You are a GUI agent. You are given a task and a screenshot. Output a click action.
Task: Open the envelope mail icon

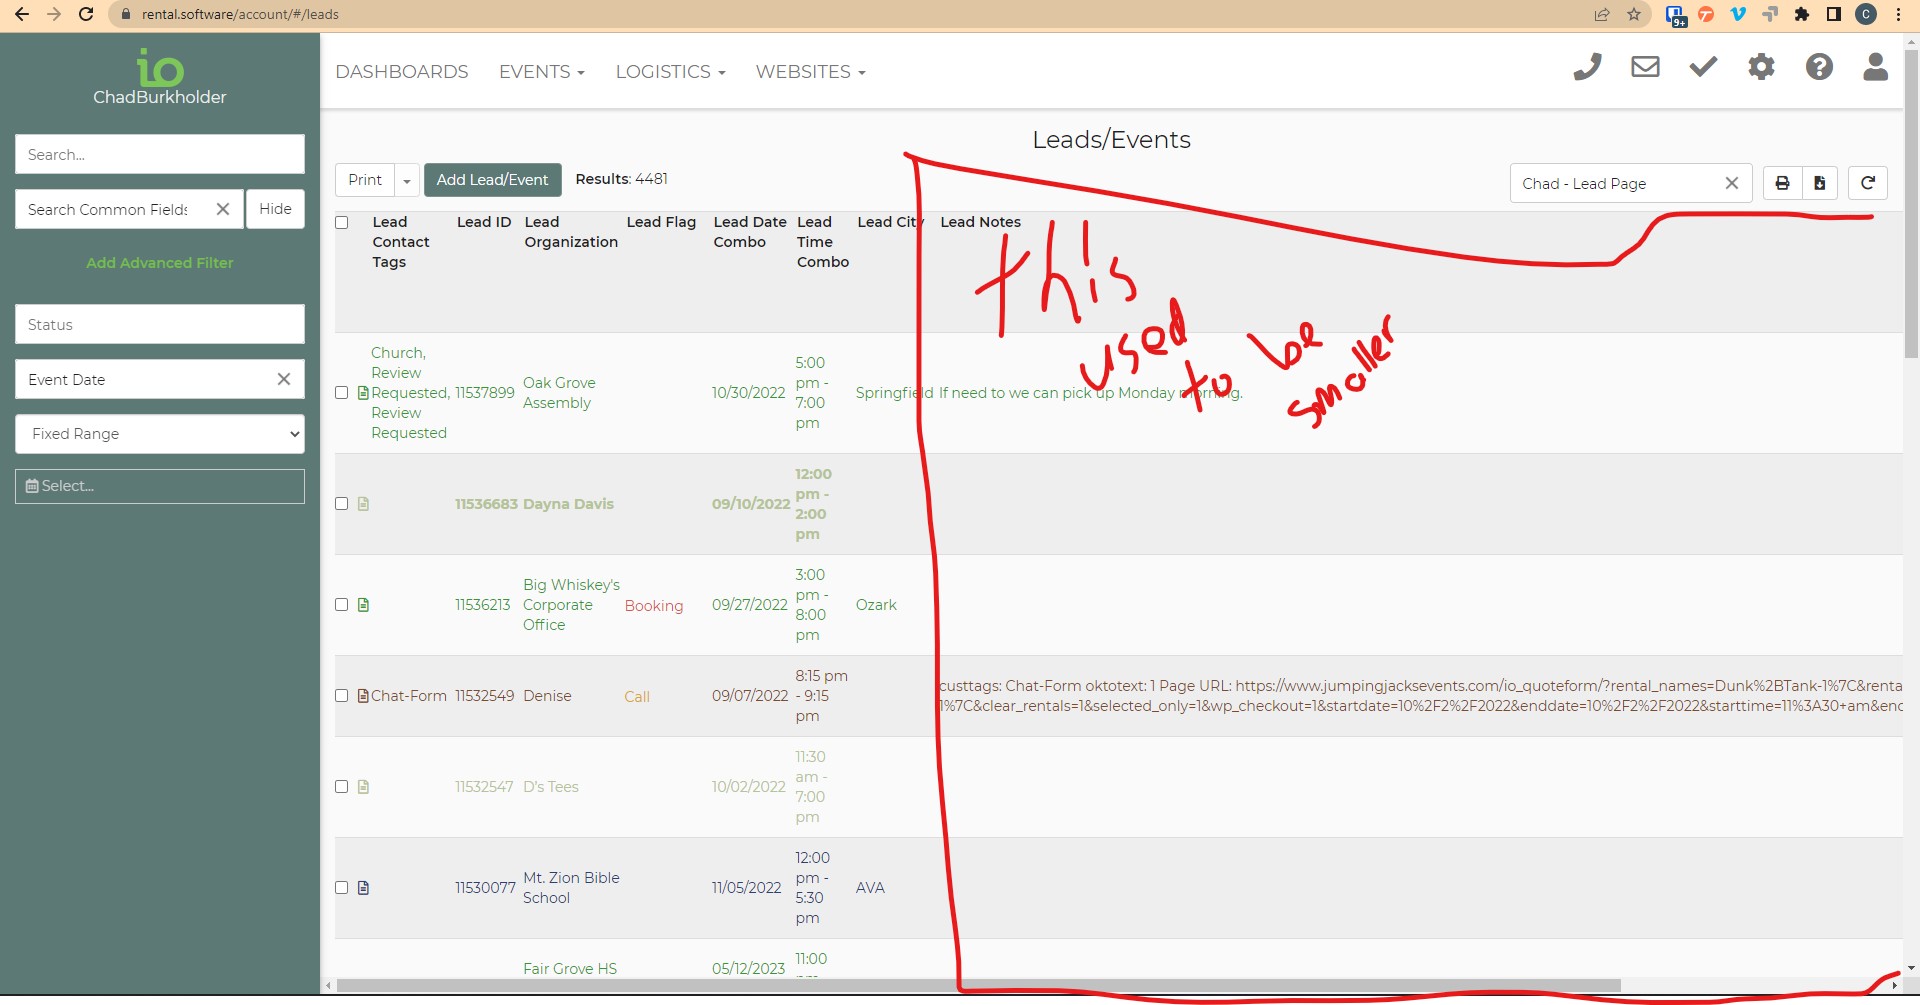point(1645,68)
